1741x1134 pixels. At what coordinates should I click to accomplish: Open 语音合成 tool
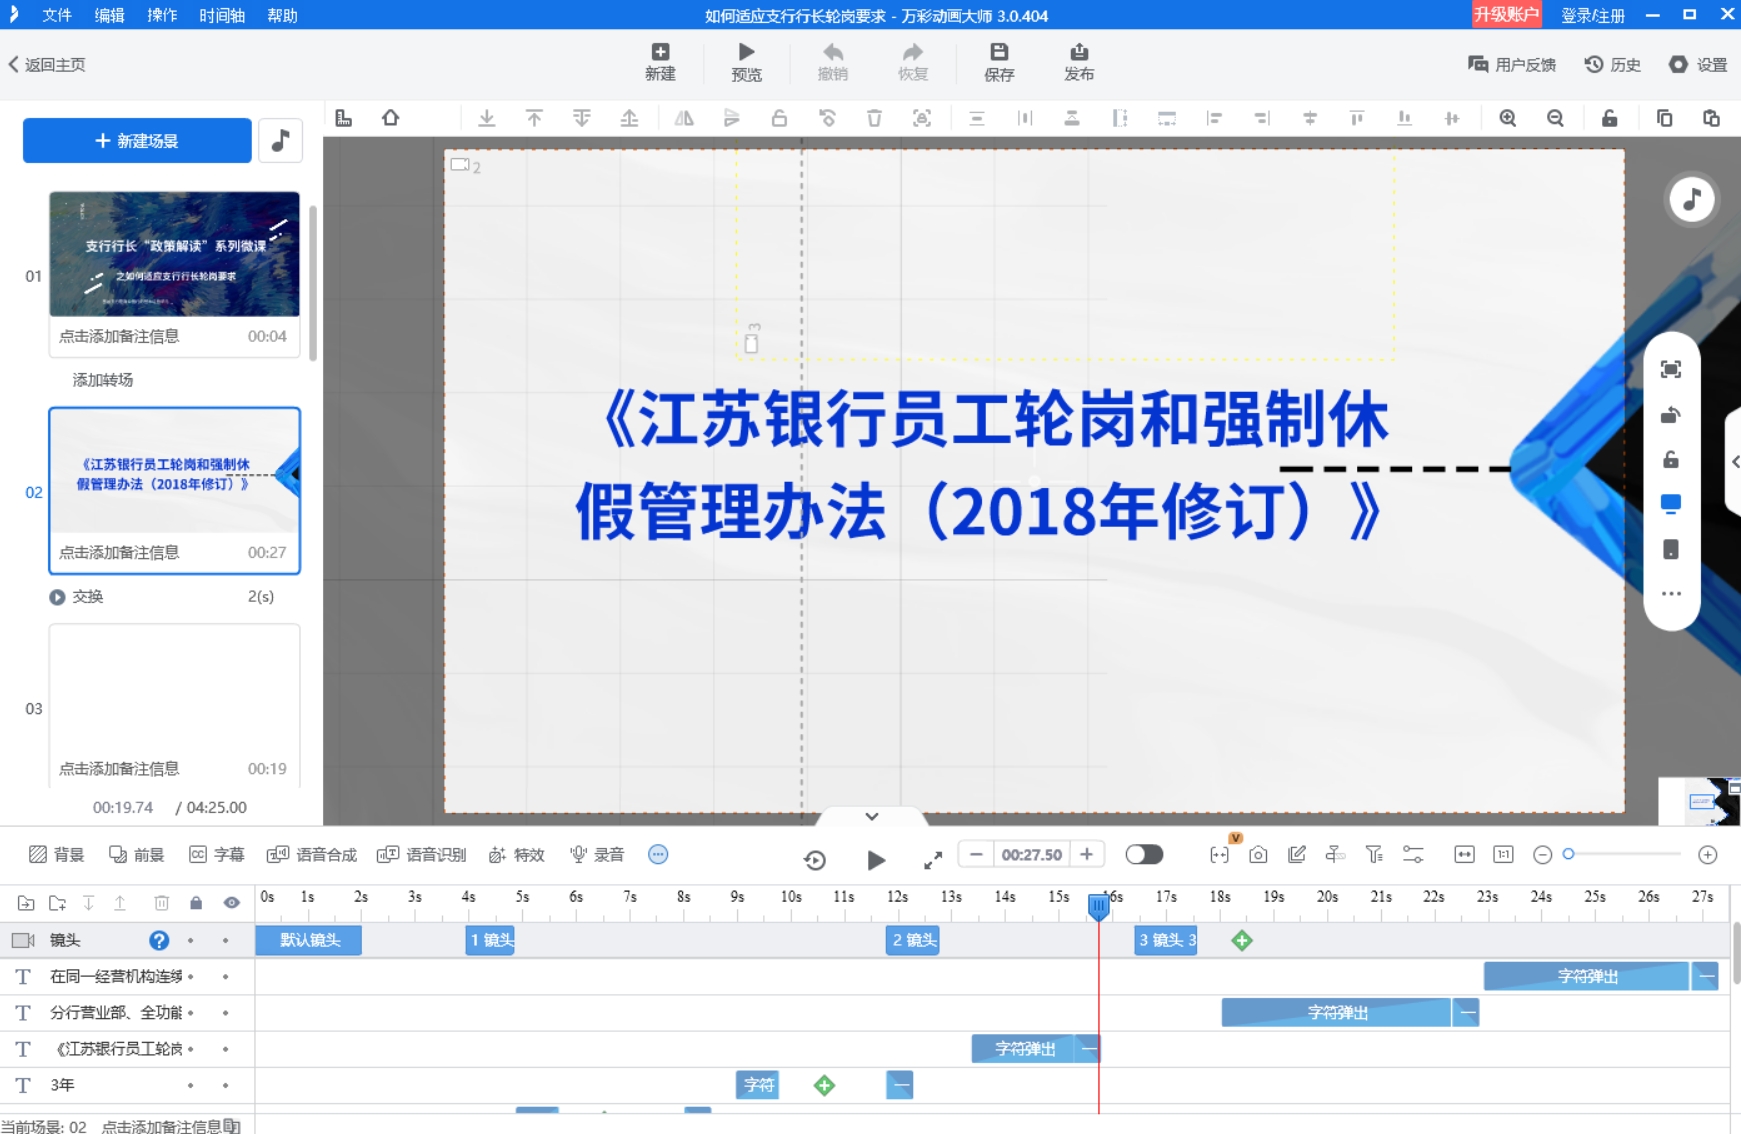point(312,855)
